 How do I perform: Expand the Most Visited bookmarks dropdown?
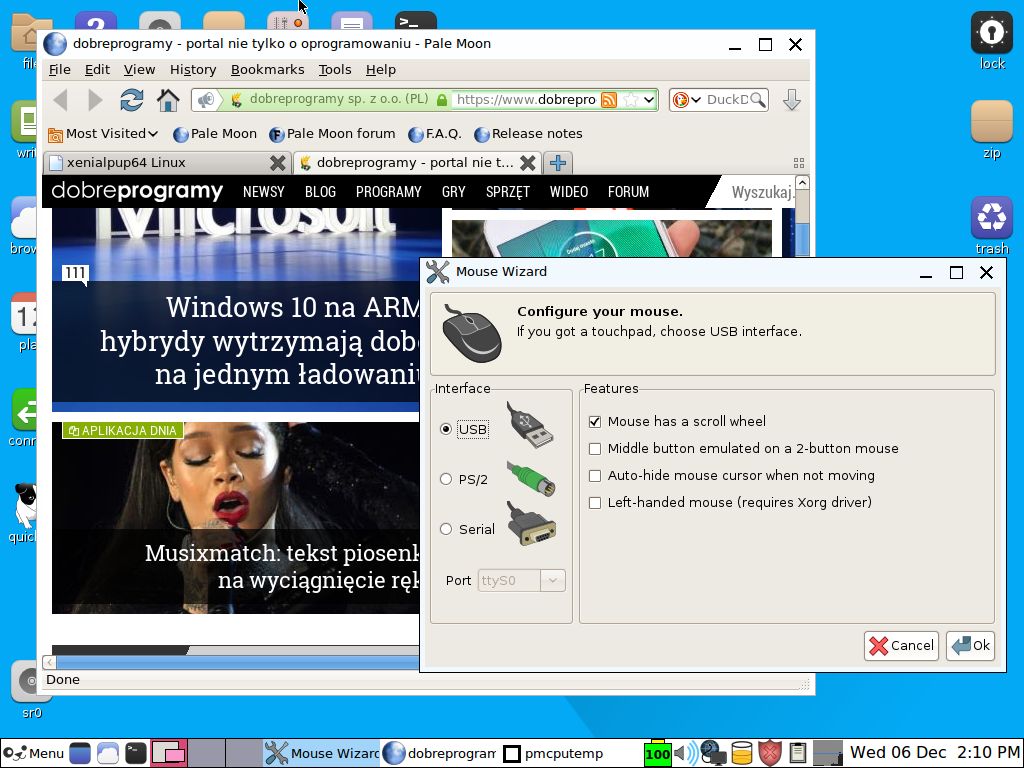[103, 134]
